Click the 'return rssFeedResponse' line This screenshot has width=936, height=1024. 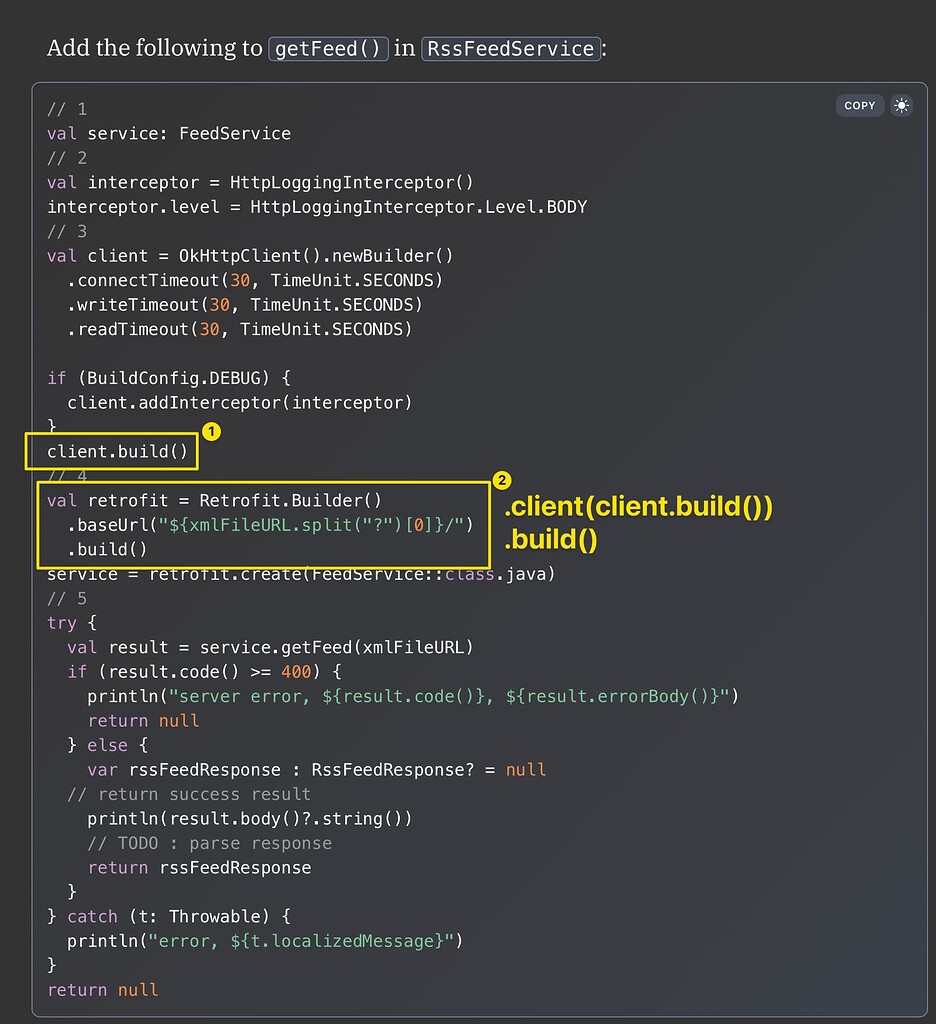tap(199, 868)
